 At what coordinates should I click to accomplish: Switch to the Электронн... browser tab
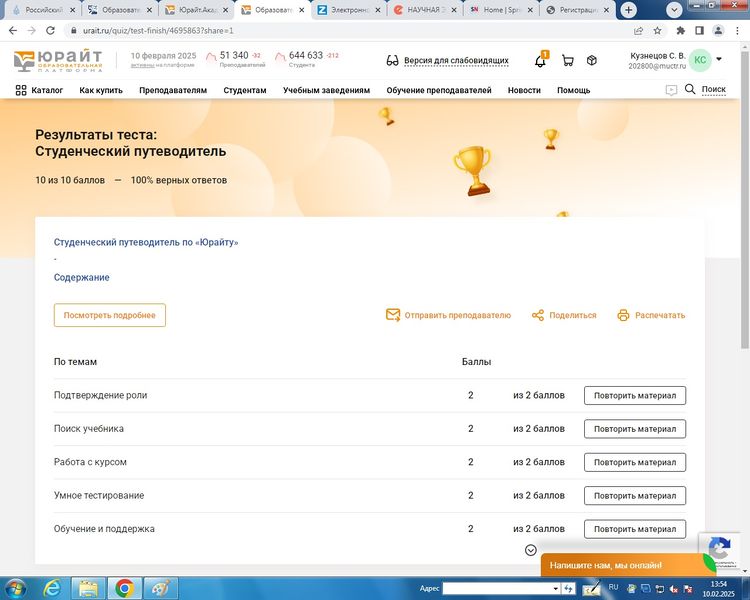pyautogui.click(x=349, y=10)
